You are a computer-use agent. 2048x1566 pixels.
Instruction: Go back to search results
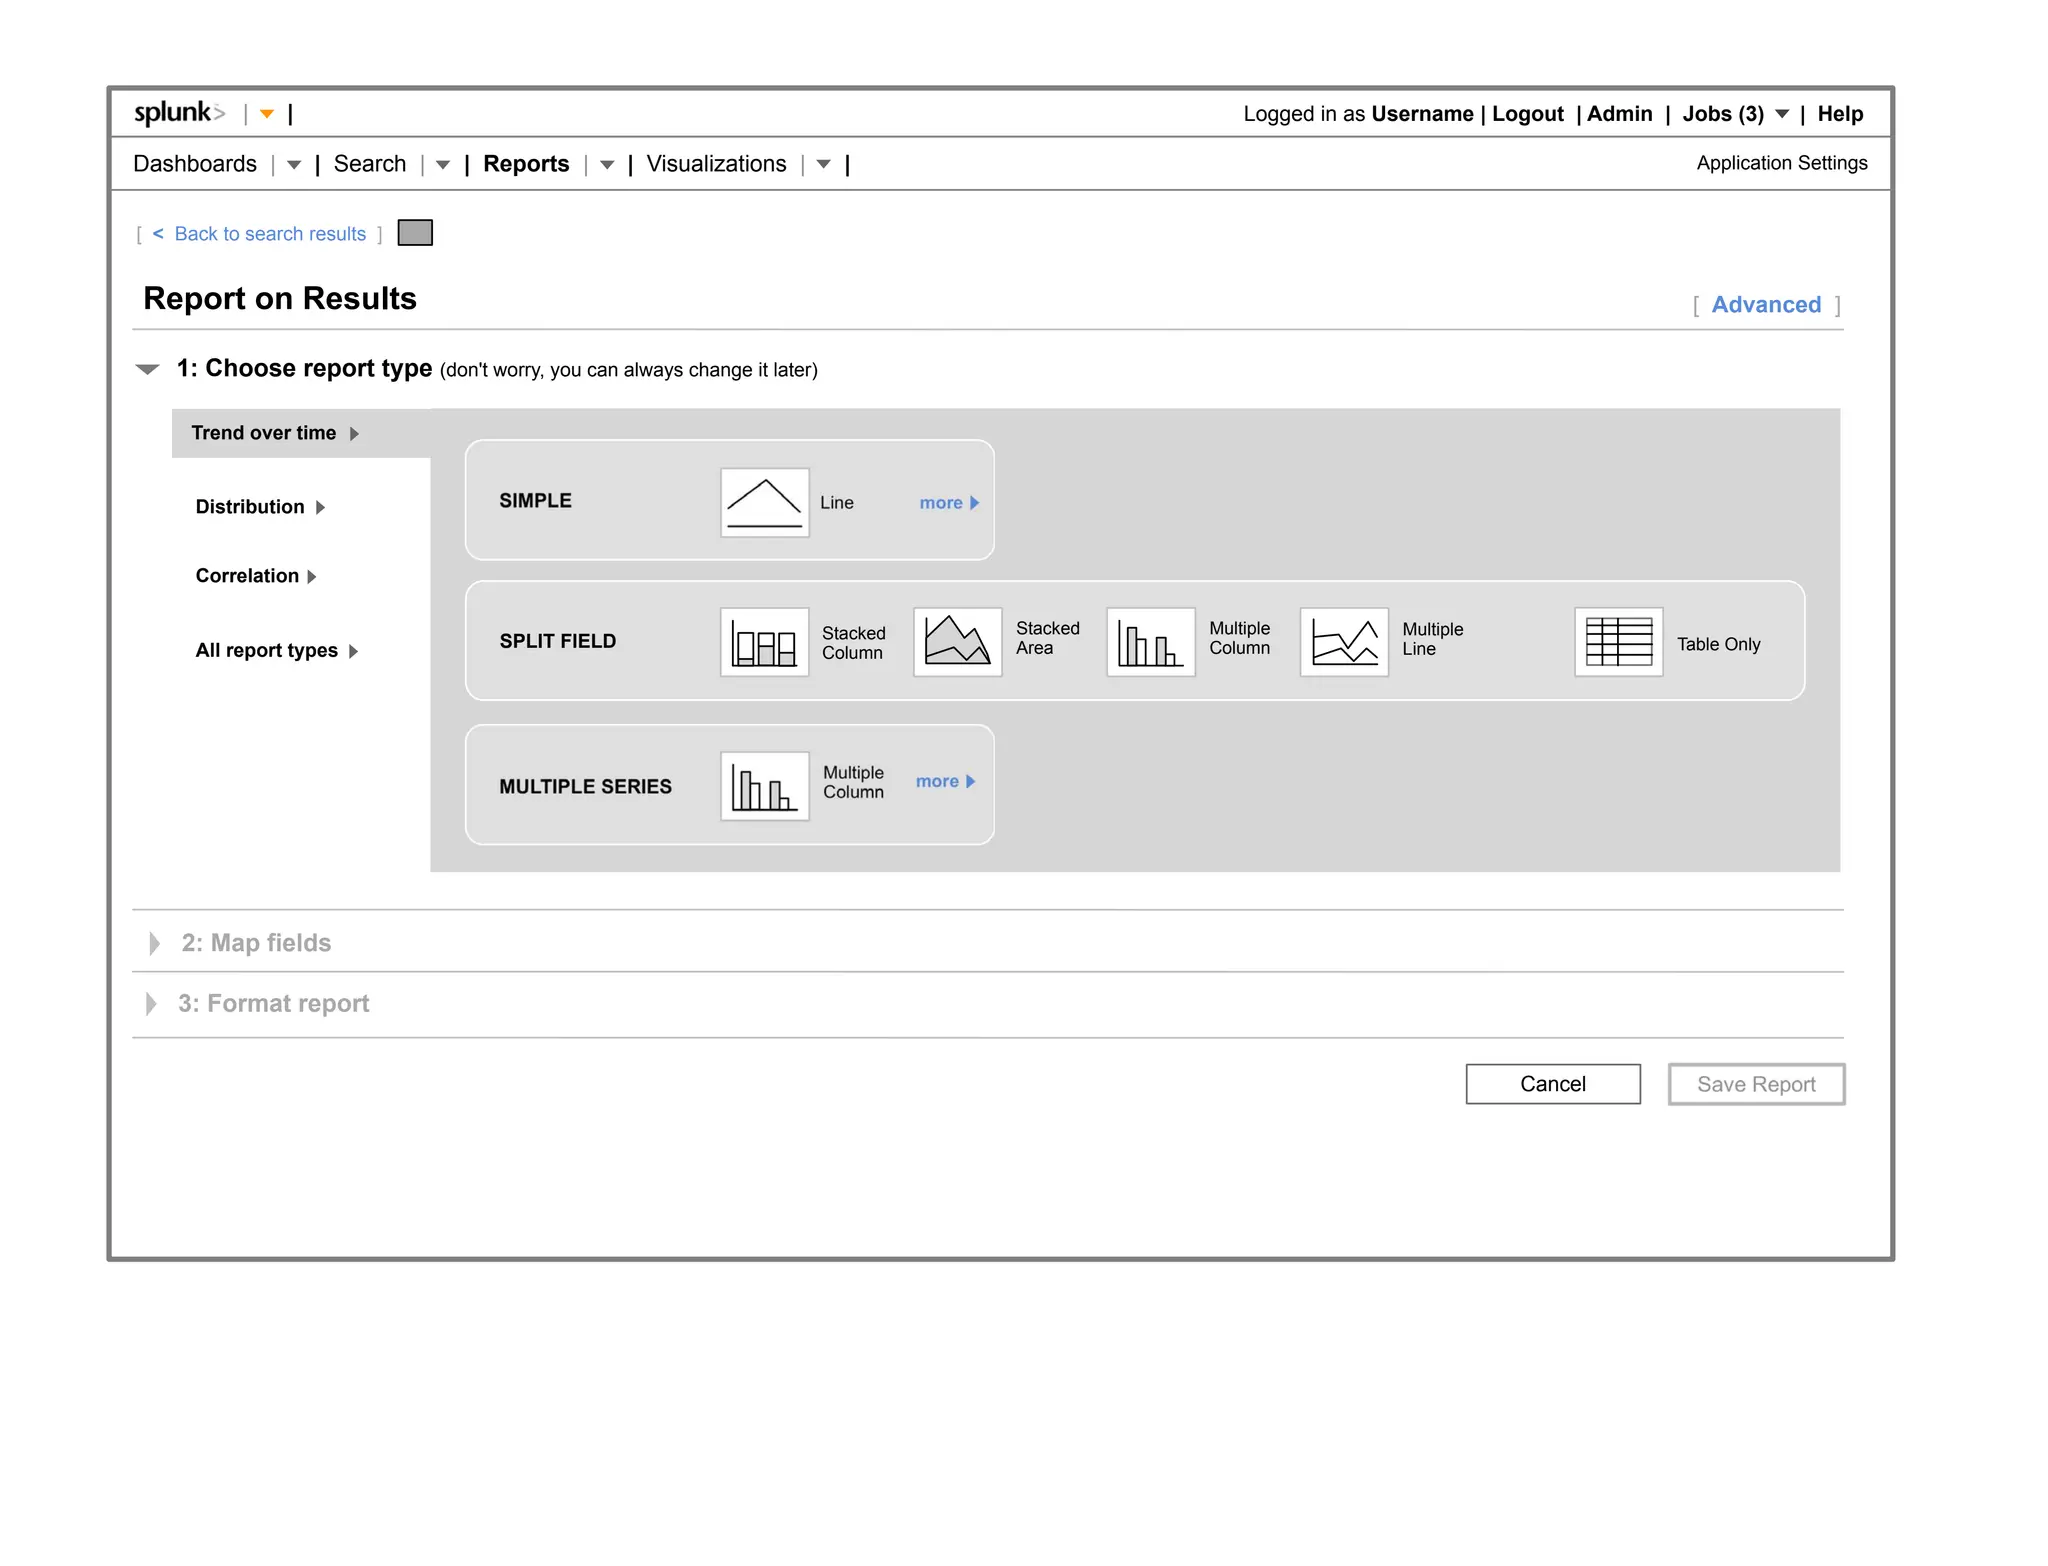coord(270,234)
